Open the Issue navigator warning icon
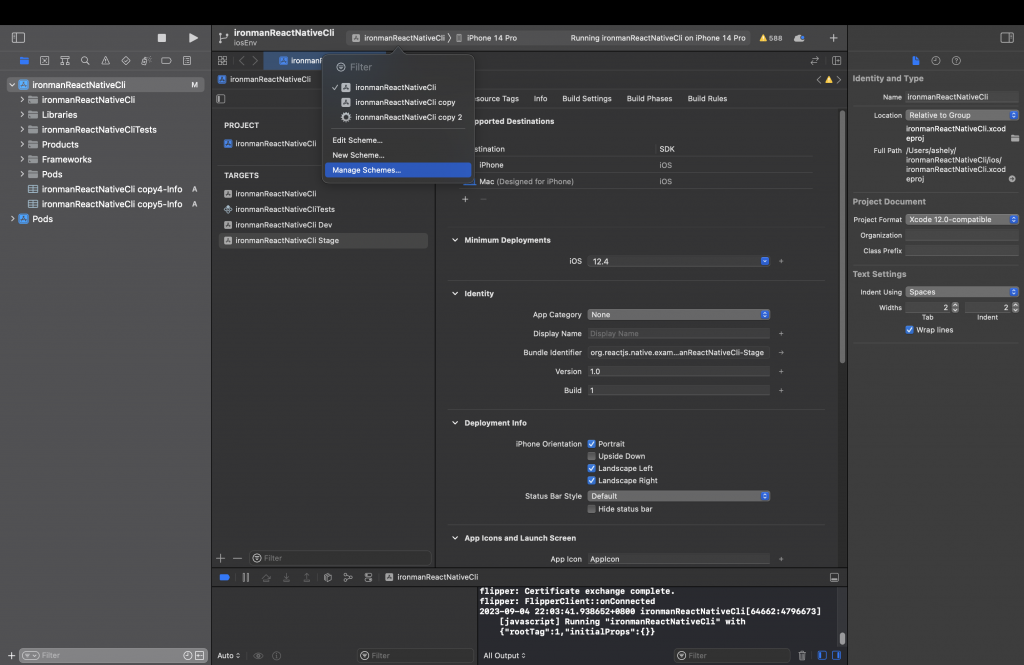 pos(105,61)
